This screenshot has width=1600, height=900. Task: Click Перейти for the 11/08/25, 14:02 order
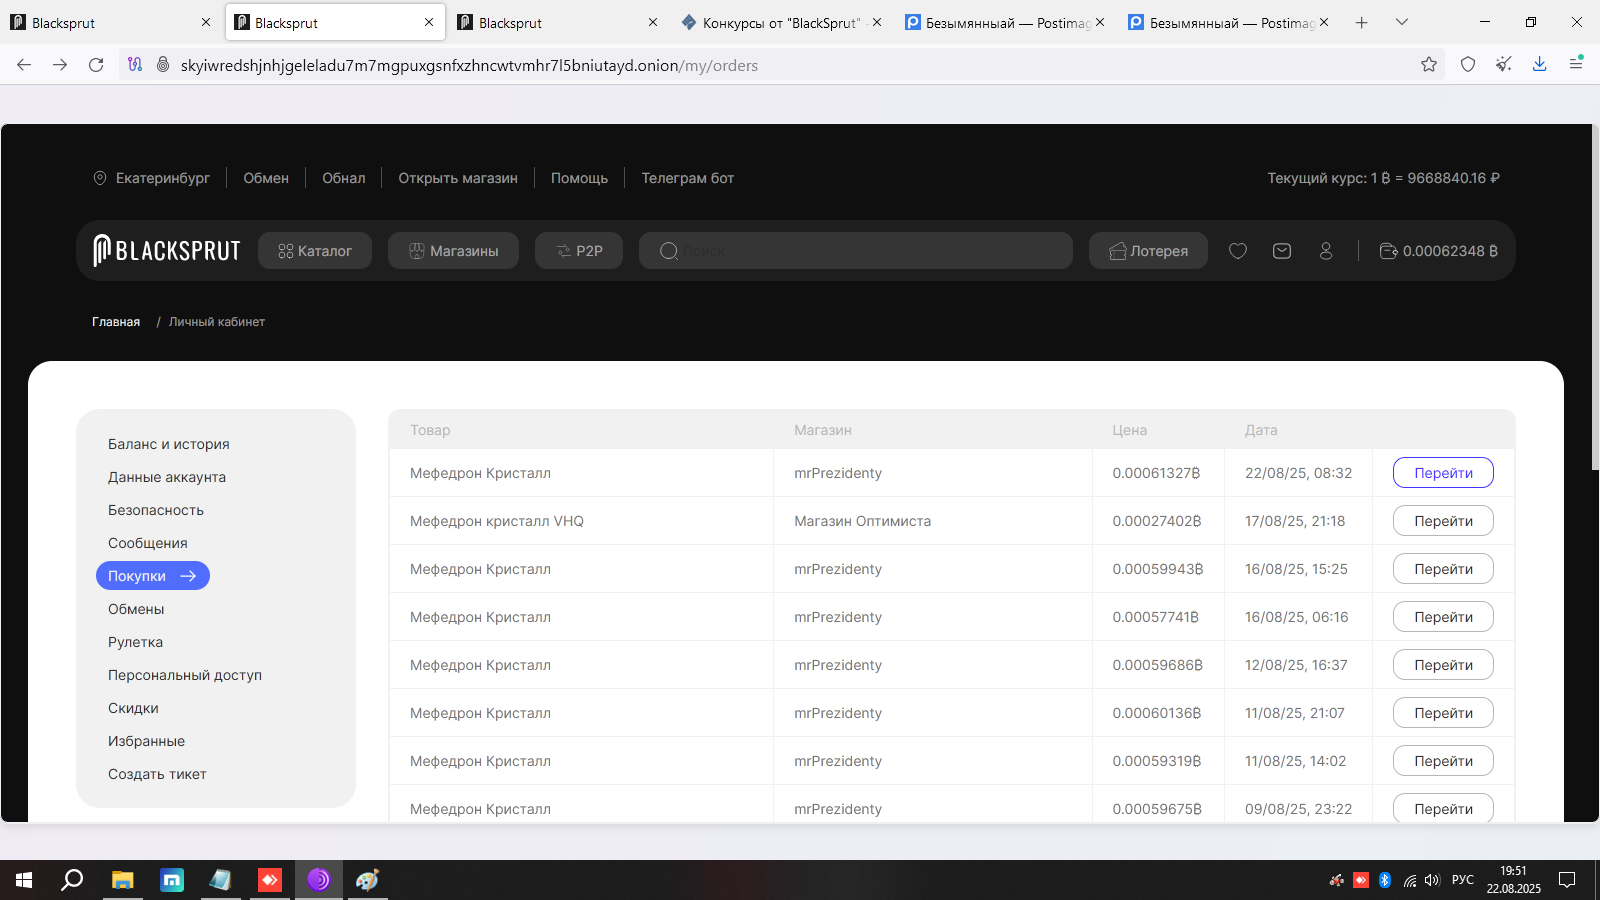(x=1443, y=761)
